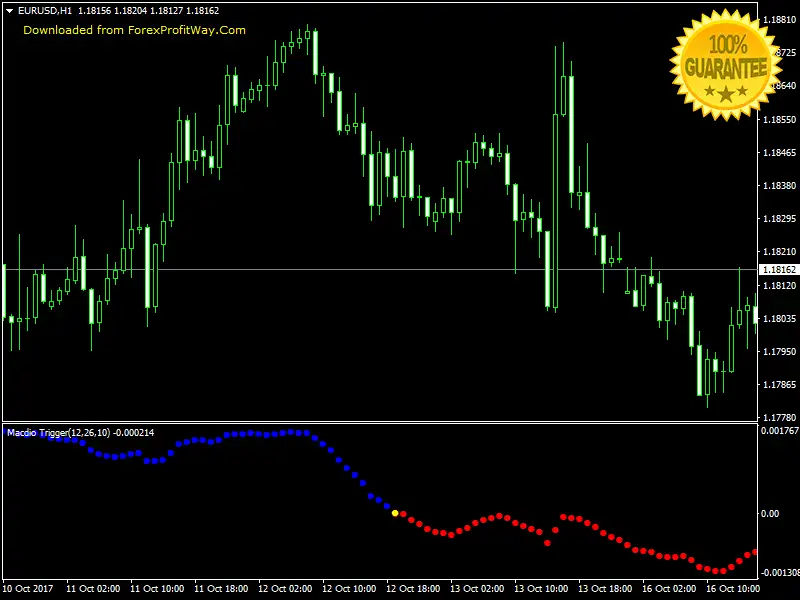Click the 11 Oct 02:00 time label
800x600 pixels.
93,589
